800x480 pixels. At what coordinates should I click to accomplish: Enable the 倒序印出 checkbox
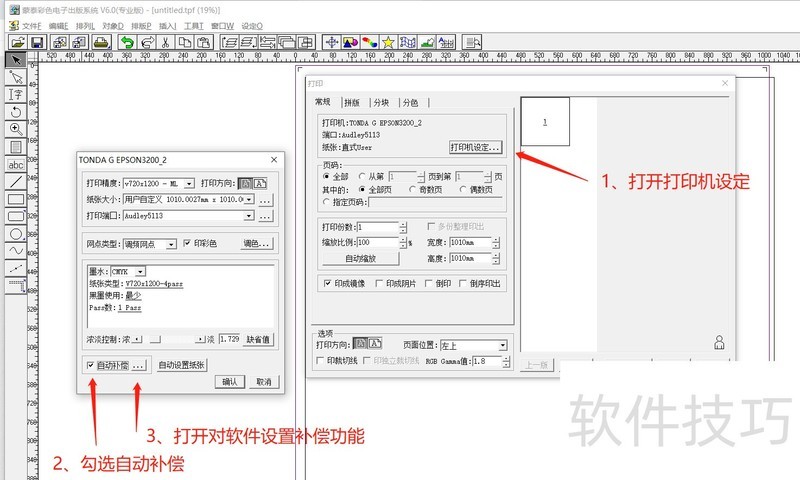click(x=463, y=283)
